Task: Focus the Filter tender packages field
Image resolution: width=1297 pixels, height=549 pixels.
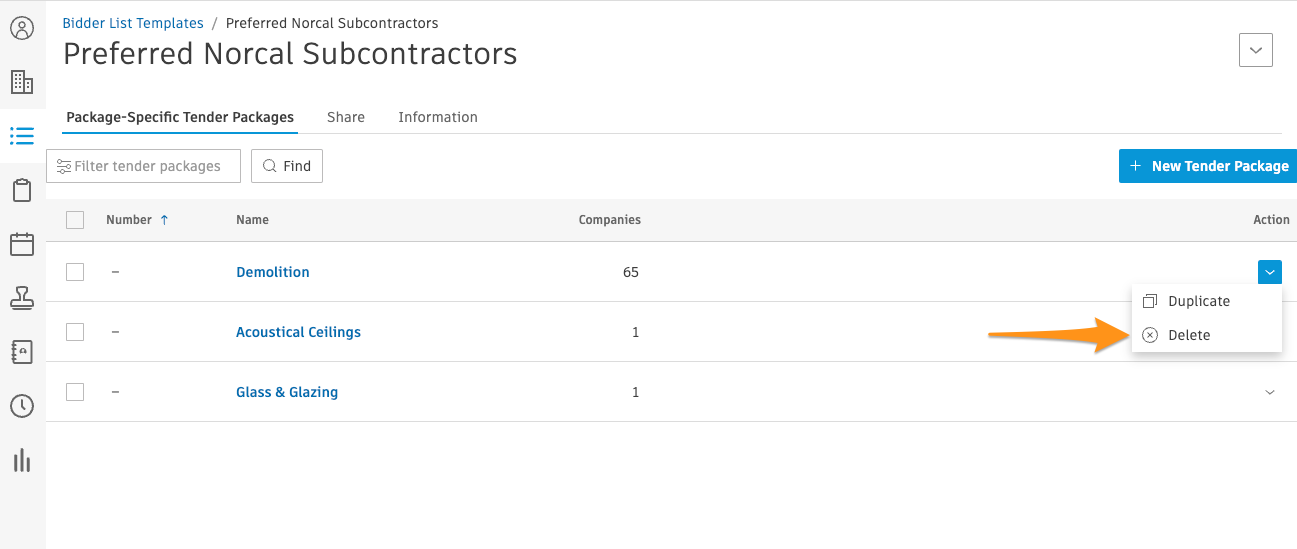Action: pyautogui.click(x=144, y=166)
